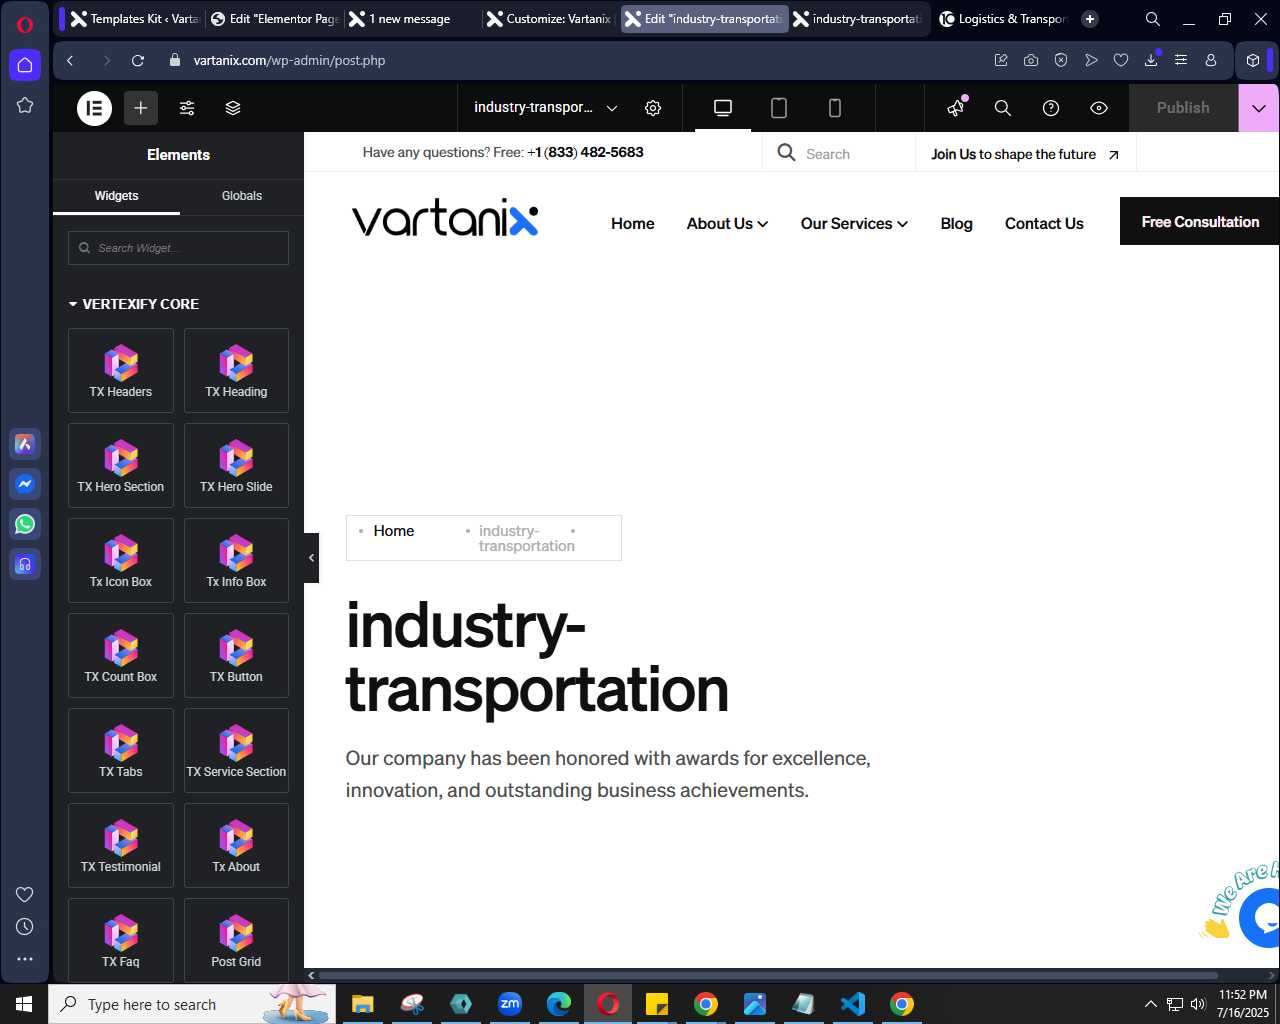Switch to desktop preview mode
This screenshot has width=1280, height=1024.
(723, 108)
